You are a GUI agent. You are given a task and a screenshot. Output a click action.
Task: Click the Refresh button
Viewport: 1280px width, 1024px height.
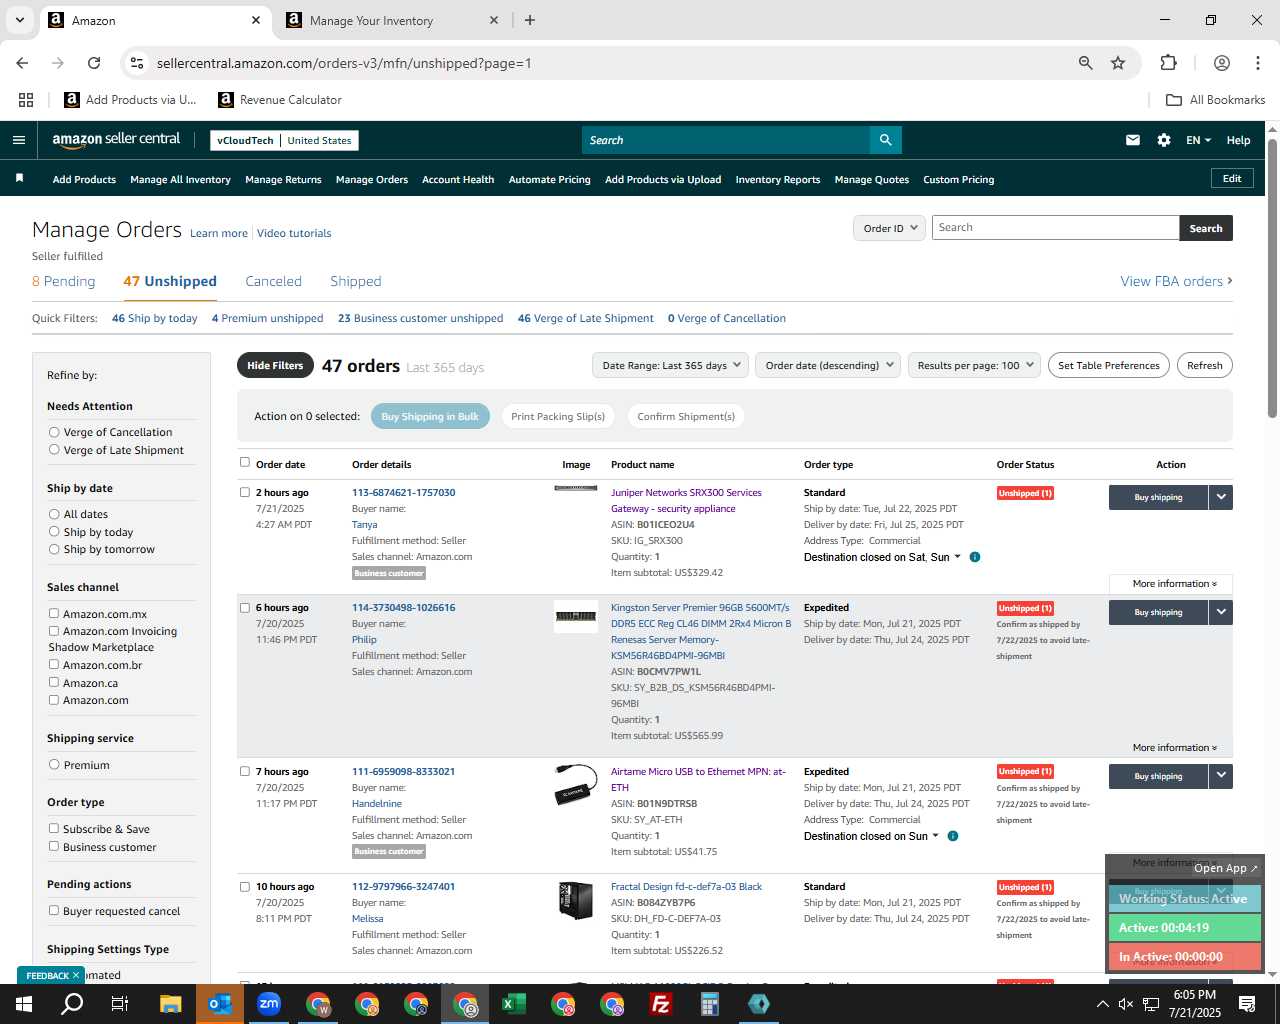tap(1204, 365)
